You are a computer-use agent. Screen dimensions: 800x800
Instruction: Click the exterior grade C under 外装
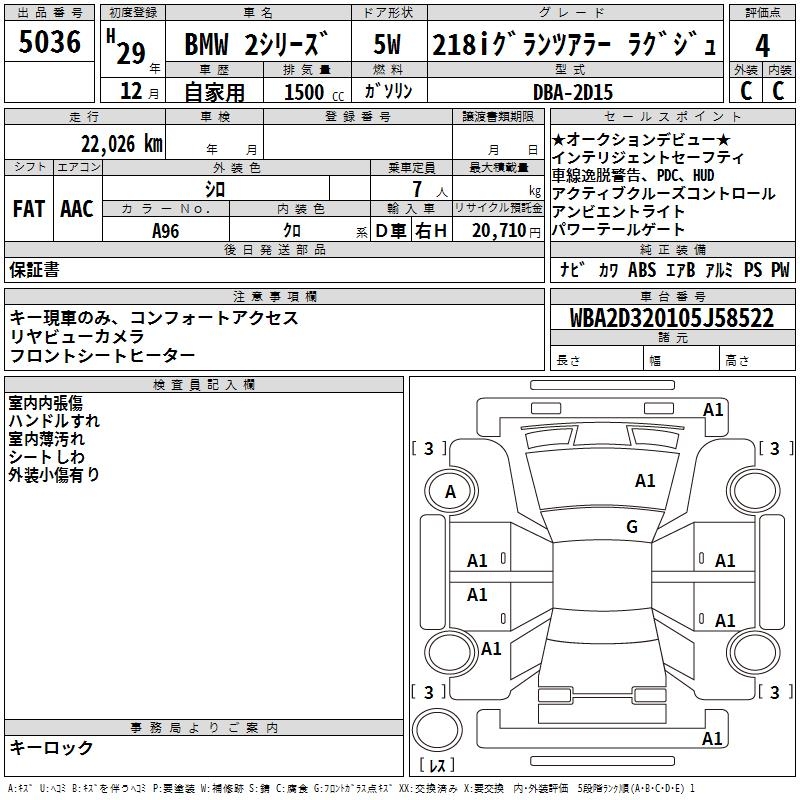point(746,91)
